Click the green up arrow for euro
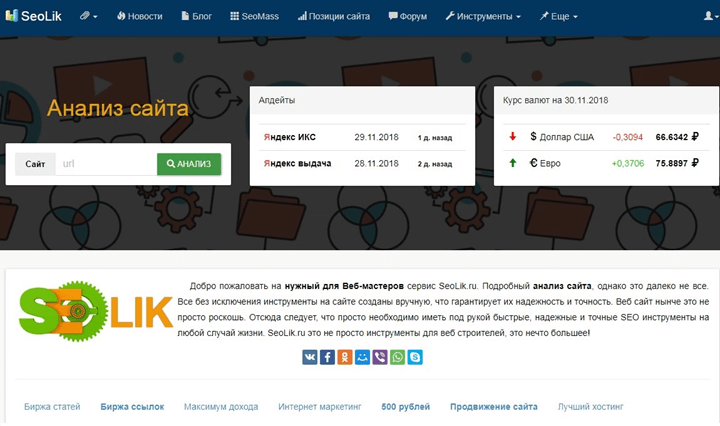 [512, 163]
